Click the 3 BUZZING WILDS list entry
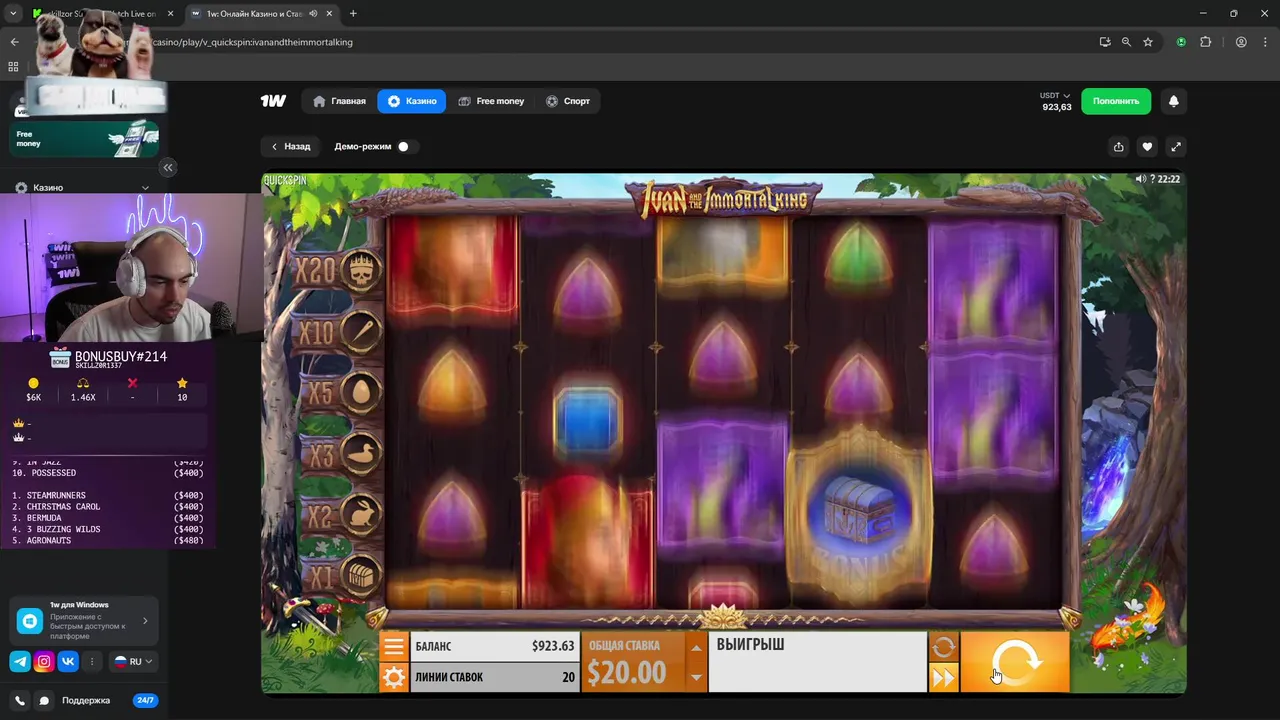This screenshot has width=1280, height=720. click(108, 529)
